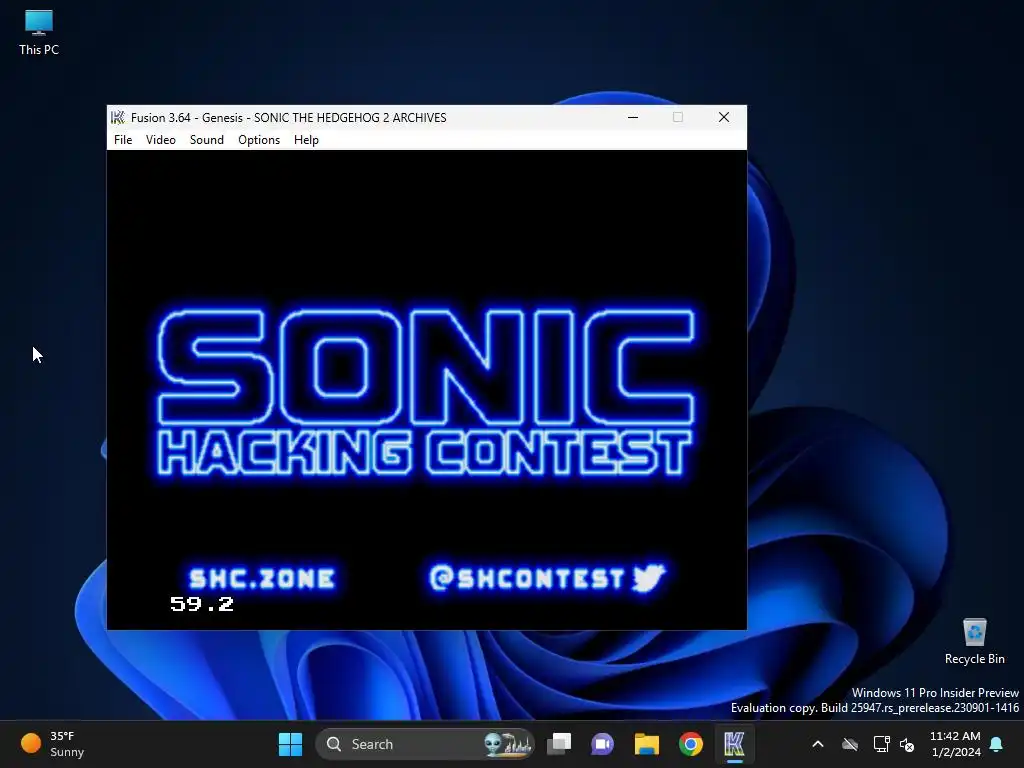The height and width of the screenshot is (768, 1024).
Task: Close the Fusion emulator window
Action: pyautogui.click(x=724, y=118)
